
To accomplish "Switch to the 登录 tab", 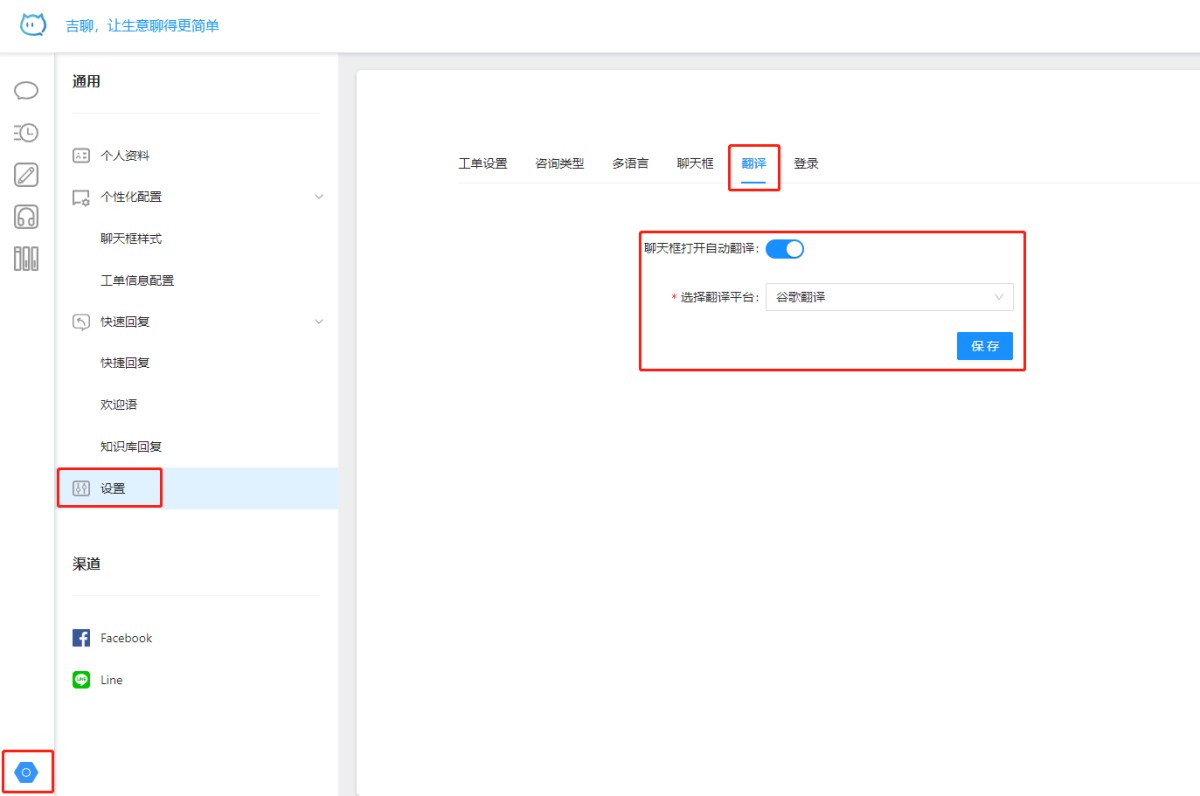I will click(806, 164).
